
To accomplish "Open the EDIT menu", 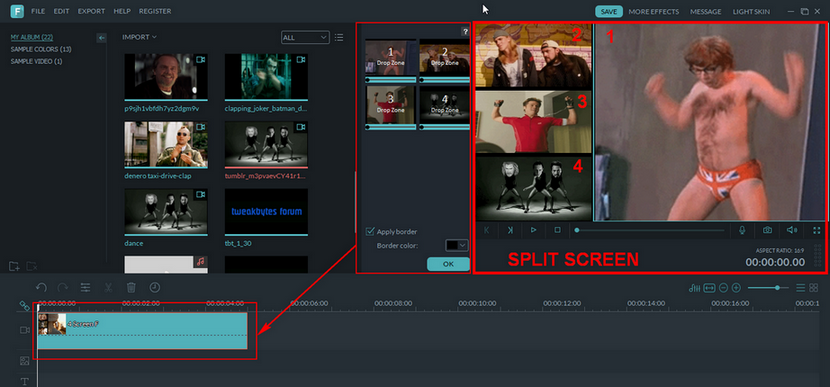I will tap(61, 11).
